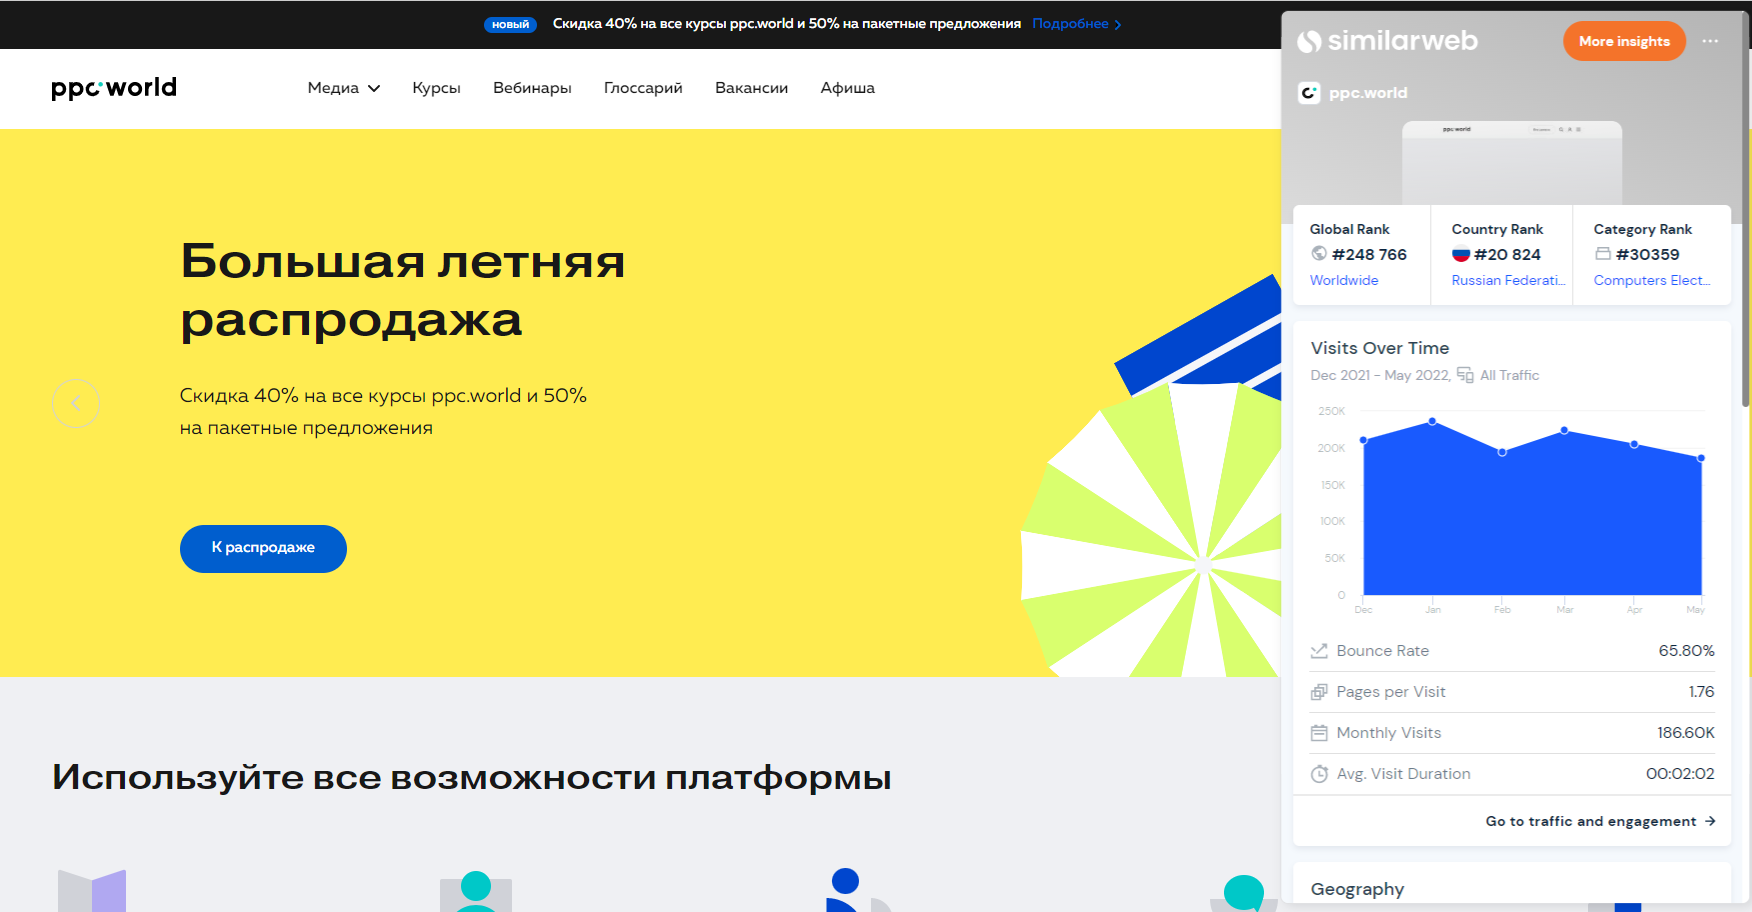
Task: Click the Russian flag icon under Country Rank
Action: pyautogui.click(x=1461, y=254)
